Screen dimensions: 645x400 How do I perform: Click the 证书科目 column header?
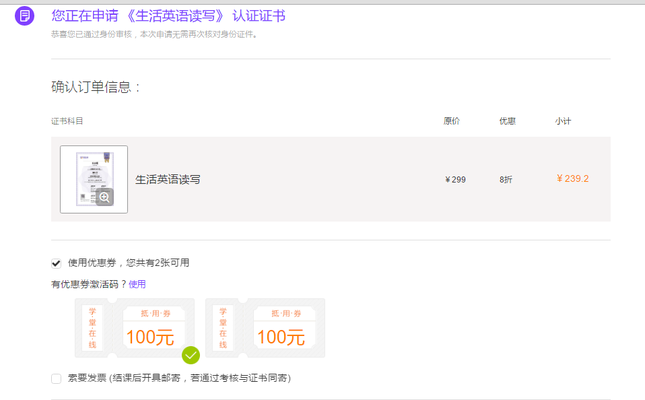(67, 121)
